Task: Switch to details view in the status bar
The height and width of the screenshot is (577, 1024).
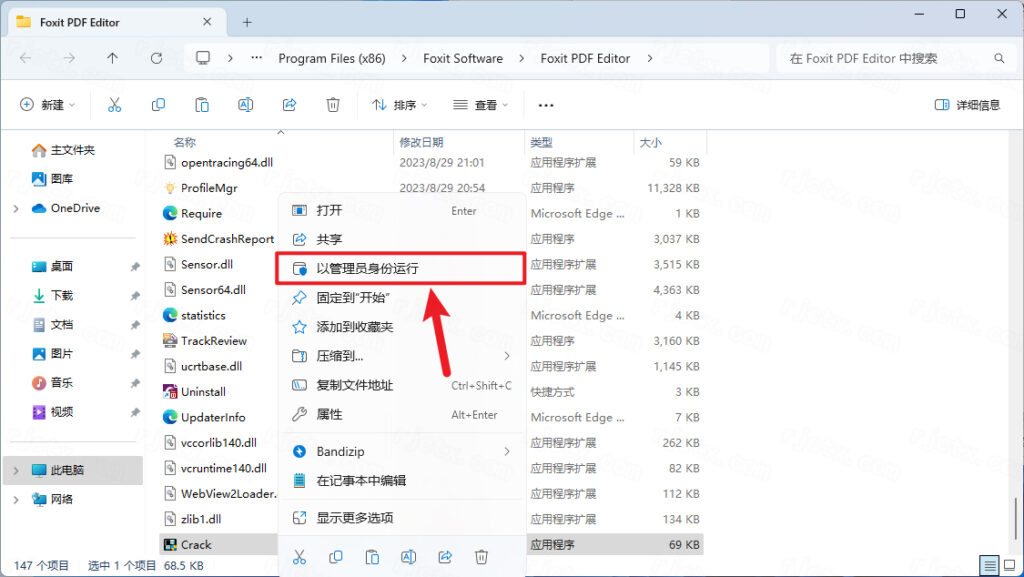Action: coord(989,565)
